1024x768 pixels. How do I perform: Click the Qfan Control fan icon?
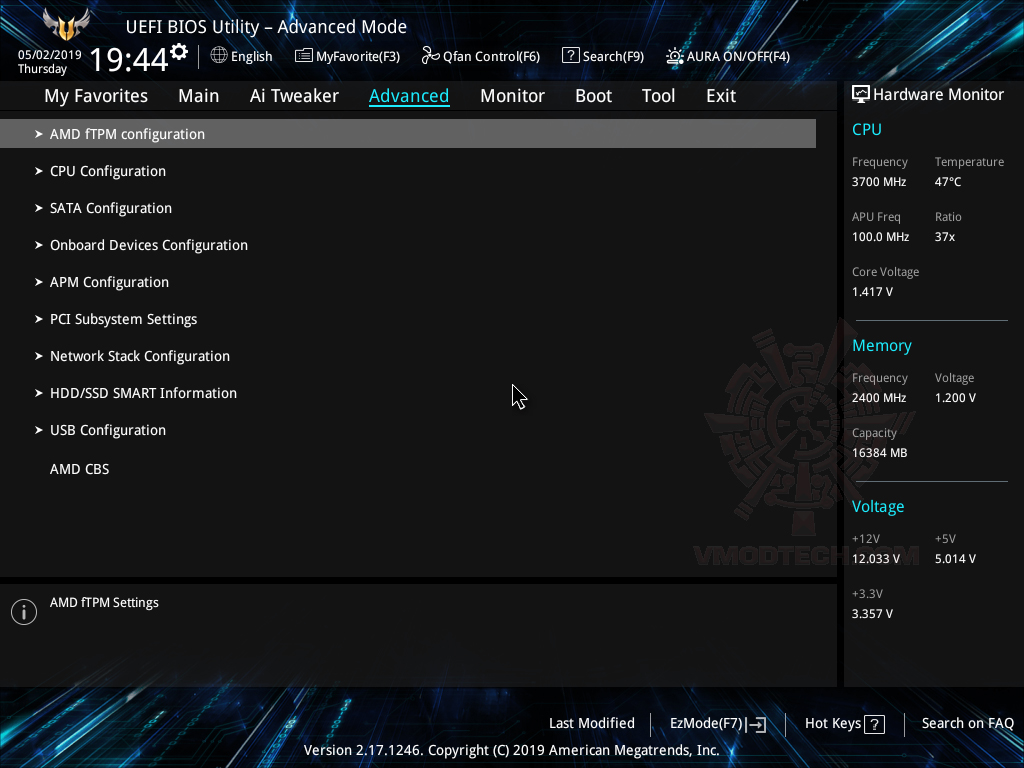click(x=430, y=56)
